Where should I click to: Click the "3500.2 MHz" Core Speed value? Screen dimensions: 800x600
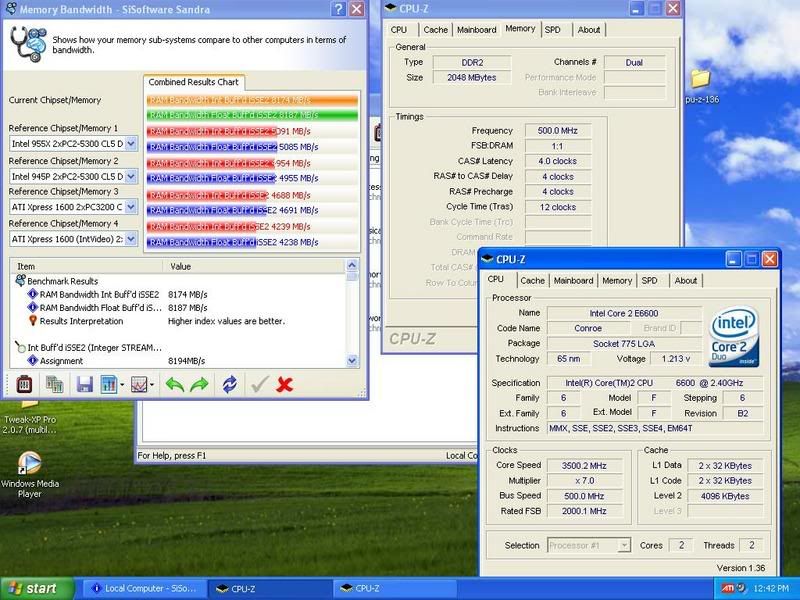pyautogui.click(x=585, y=466)
